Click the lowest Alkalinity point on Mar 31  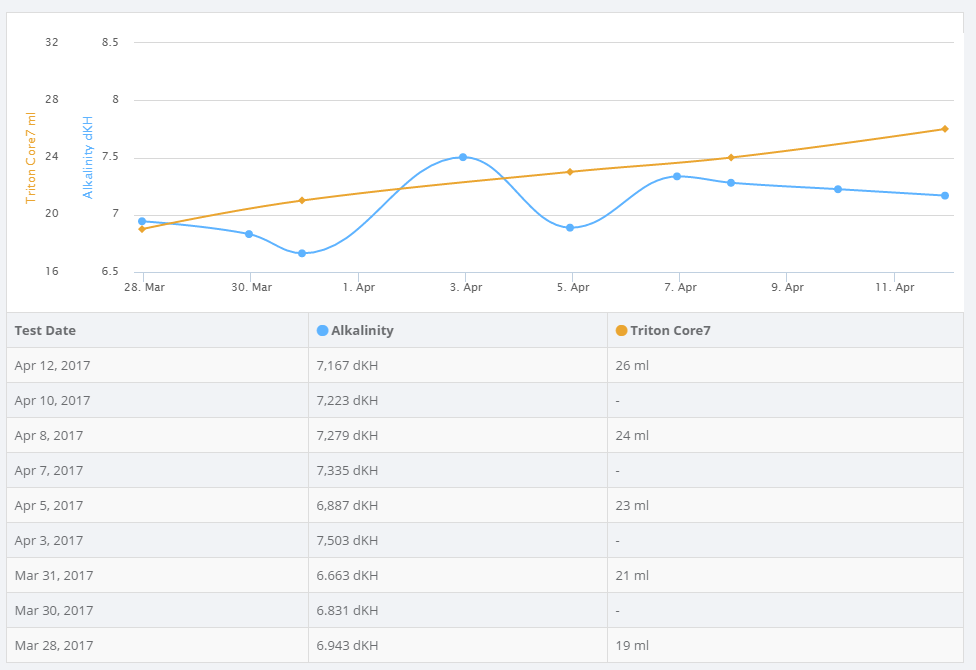[302, 253]
